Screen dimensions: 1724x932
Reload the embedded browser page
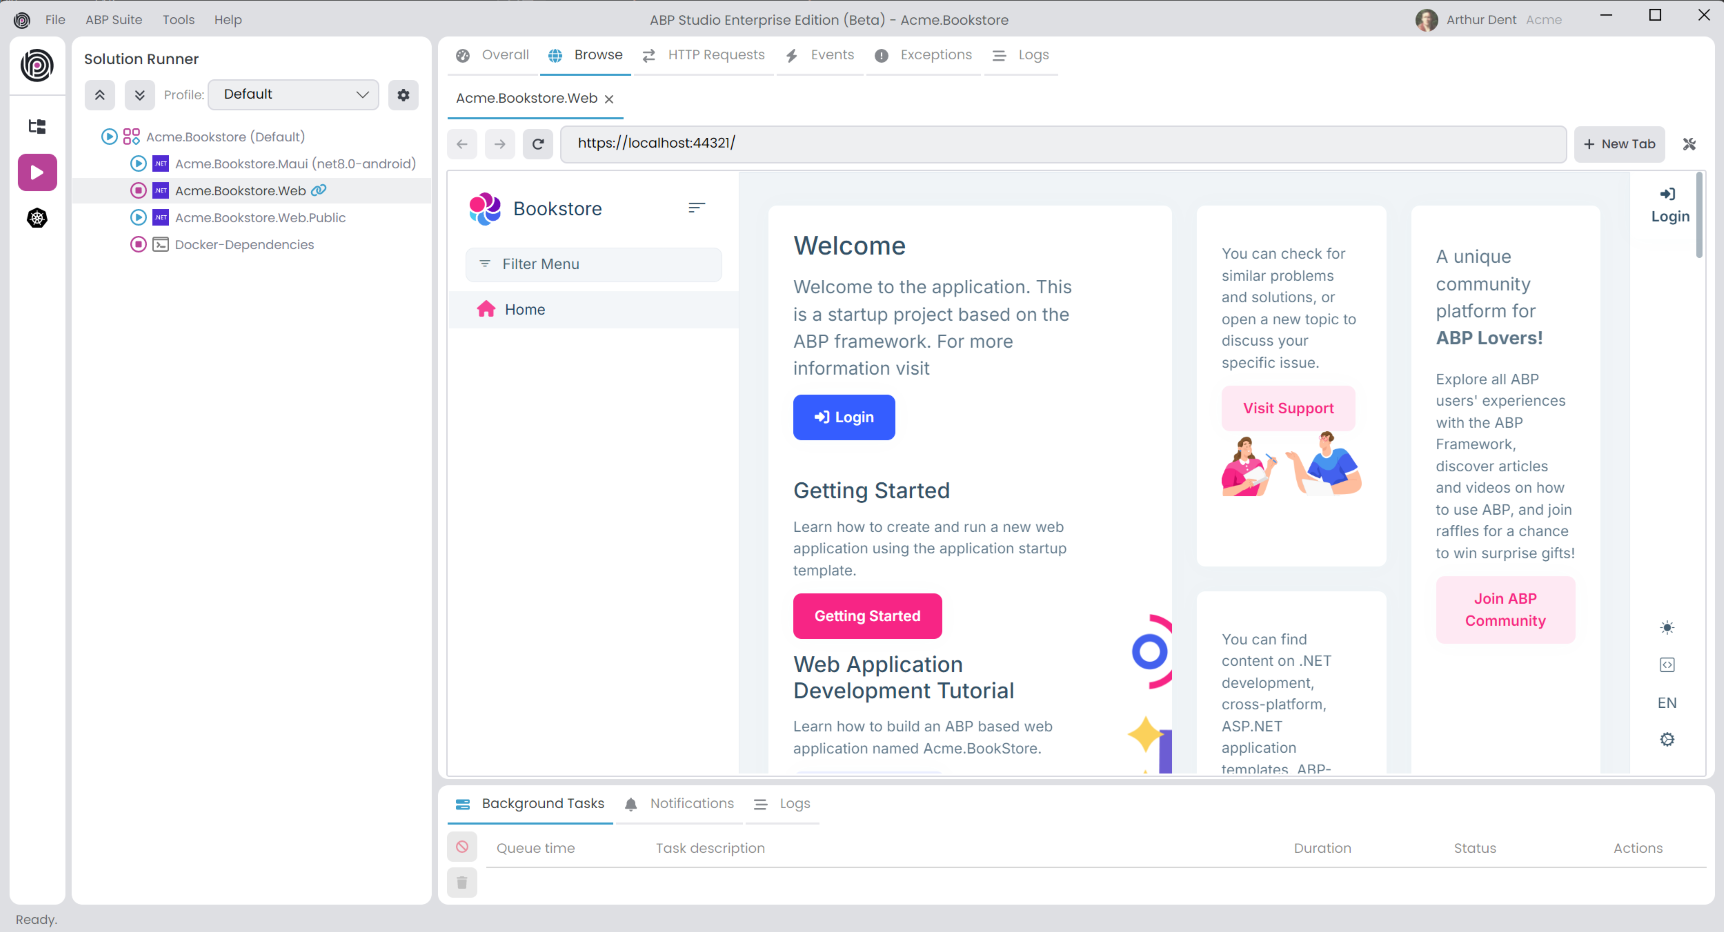(538, 144)
